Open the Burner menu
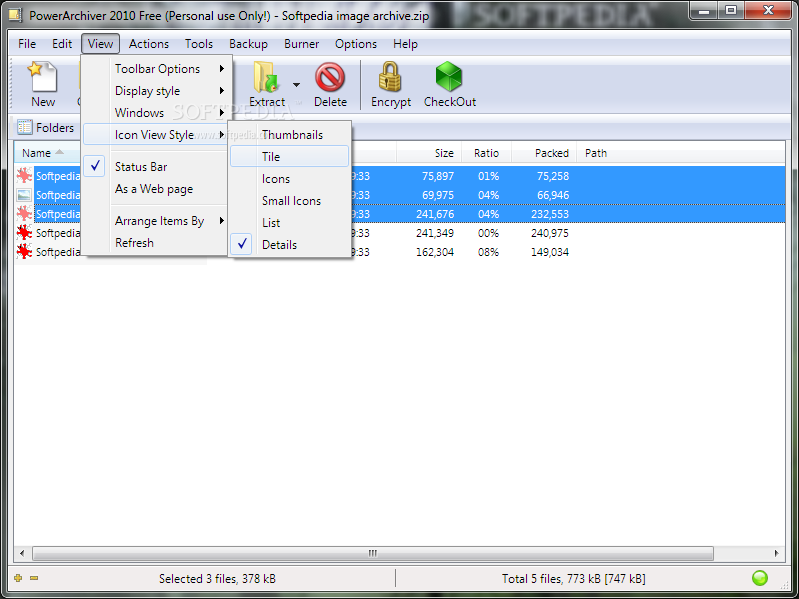Screen dimensions: 799x599 pos(302,44)
